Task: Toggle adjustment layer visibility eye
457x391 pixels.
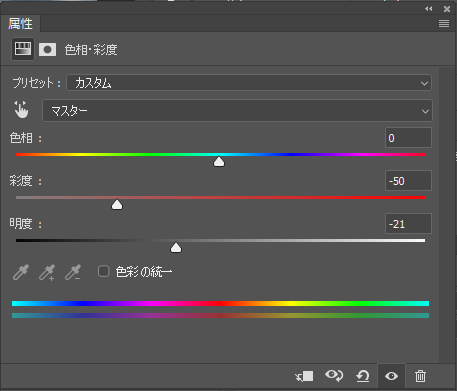Action: pos(391,376)
